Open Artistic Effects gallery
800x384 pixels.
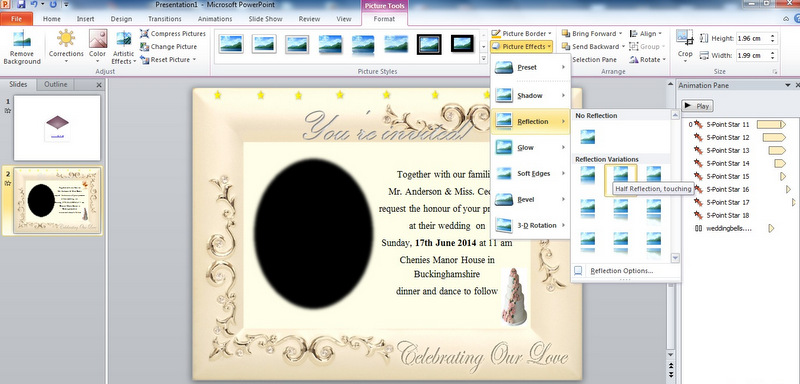point(123,48)
